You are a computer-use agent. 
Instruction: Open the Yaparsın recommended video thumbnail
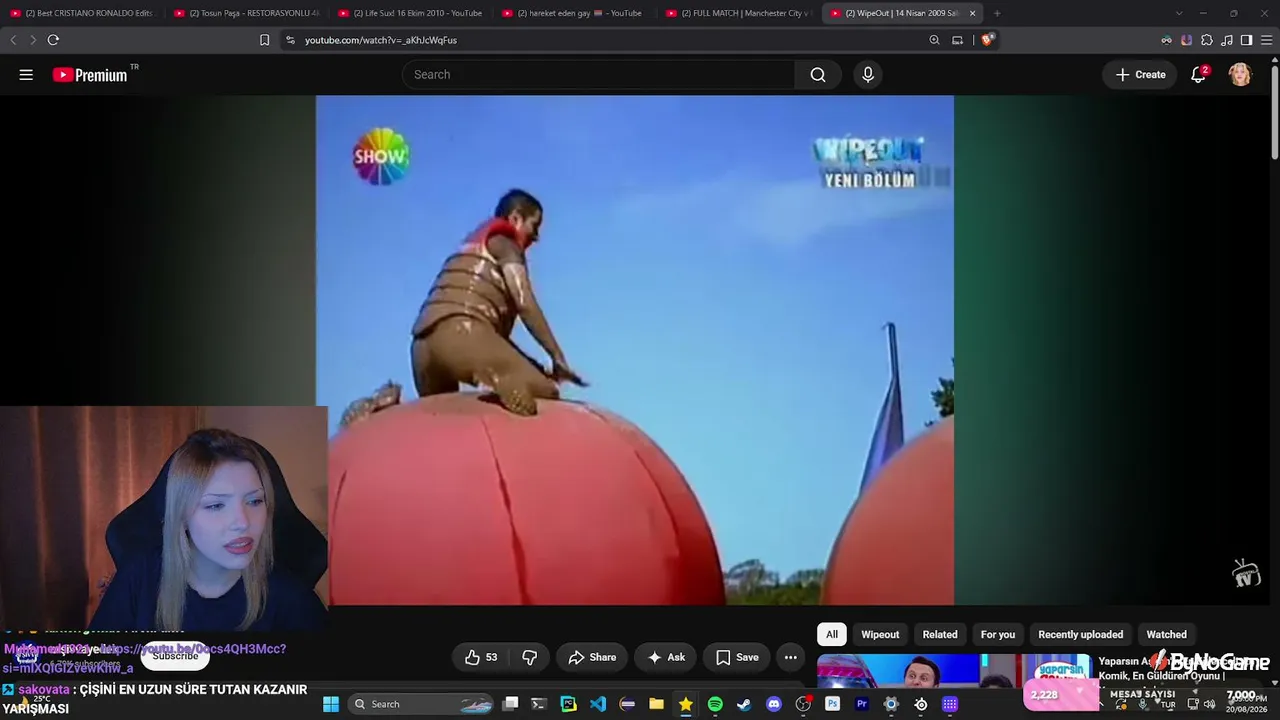(953, 671)
